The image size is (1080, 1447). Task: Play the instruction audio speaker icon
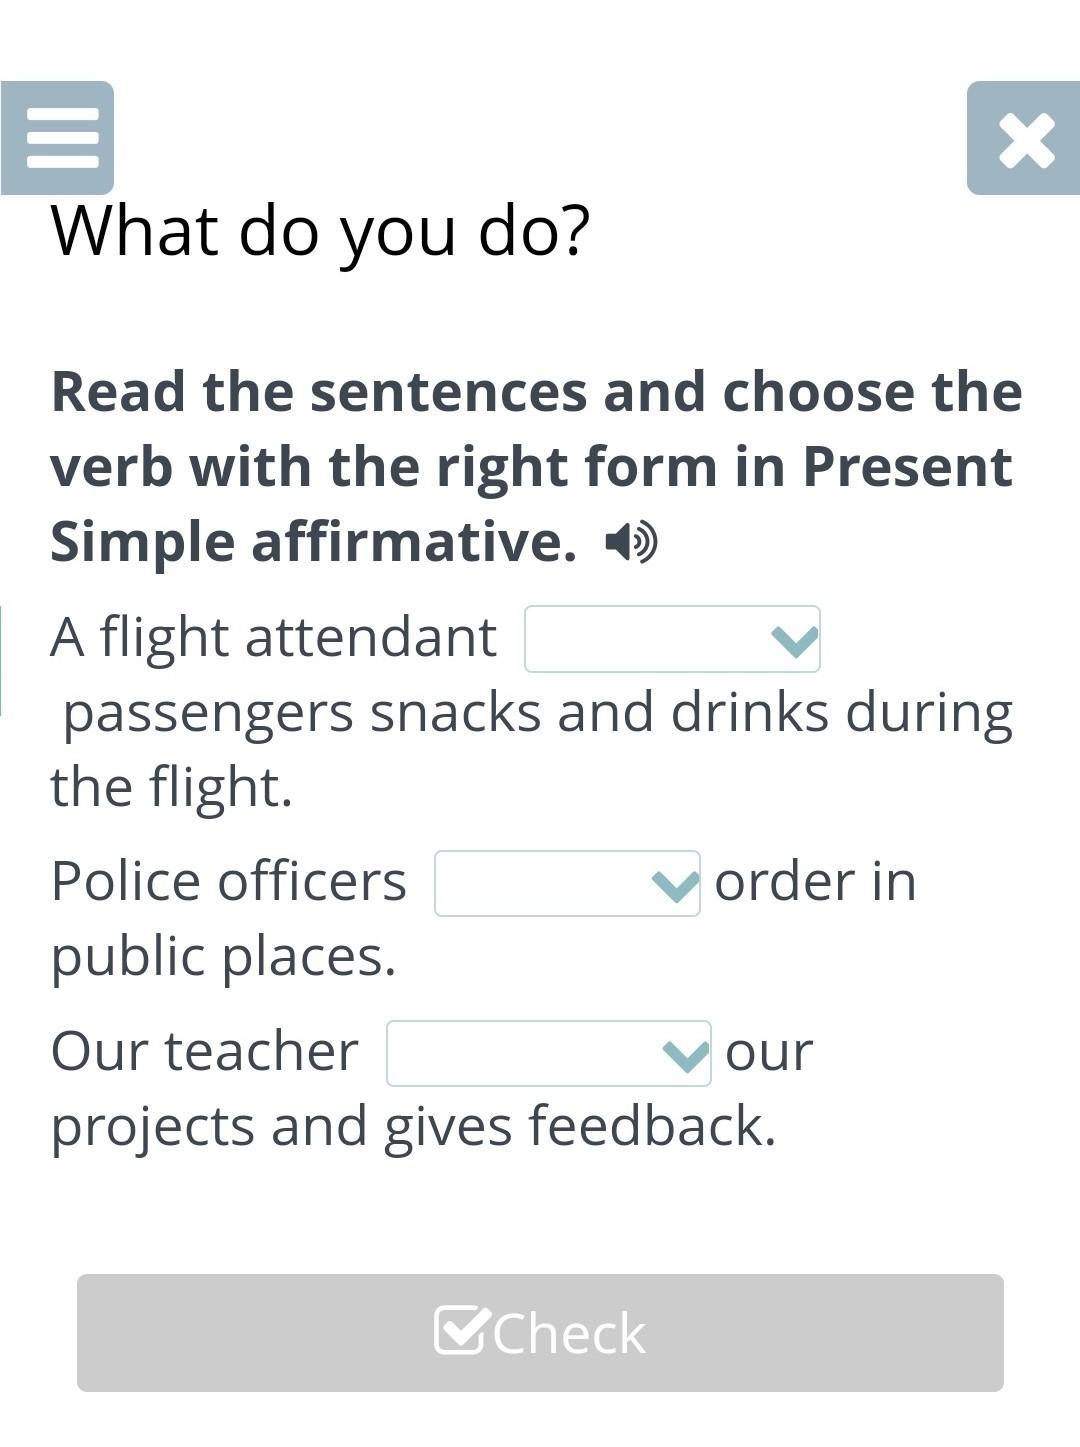(x=631, y=543)
